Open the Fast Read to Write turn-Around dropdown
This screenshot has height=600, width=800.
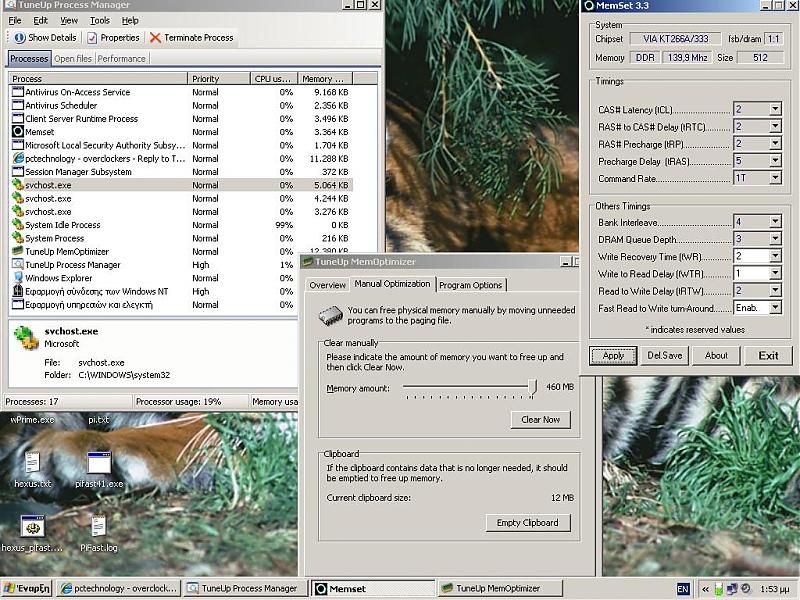click(x=775, y=308)
